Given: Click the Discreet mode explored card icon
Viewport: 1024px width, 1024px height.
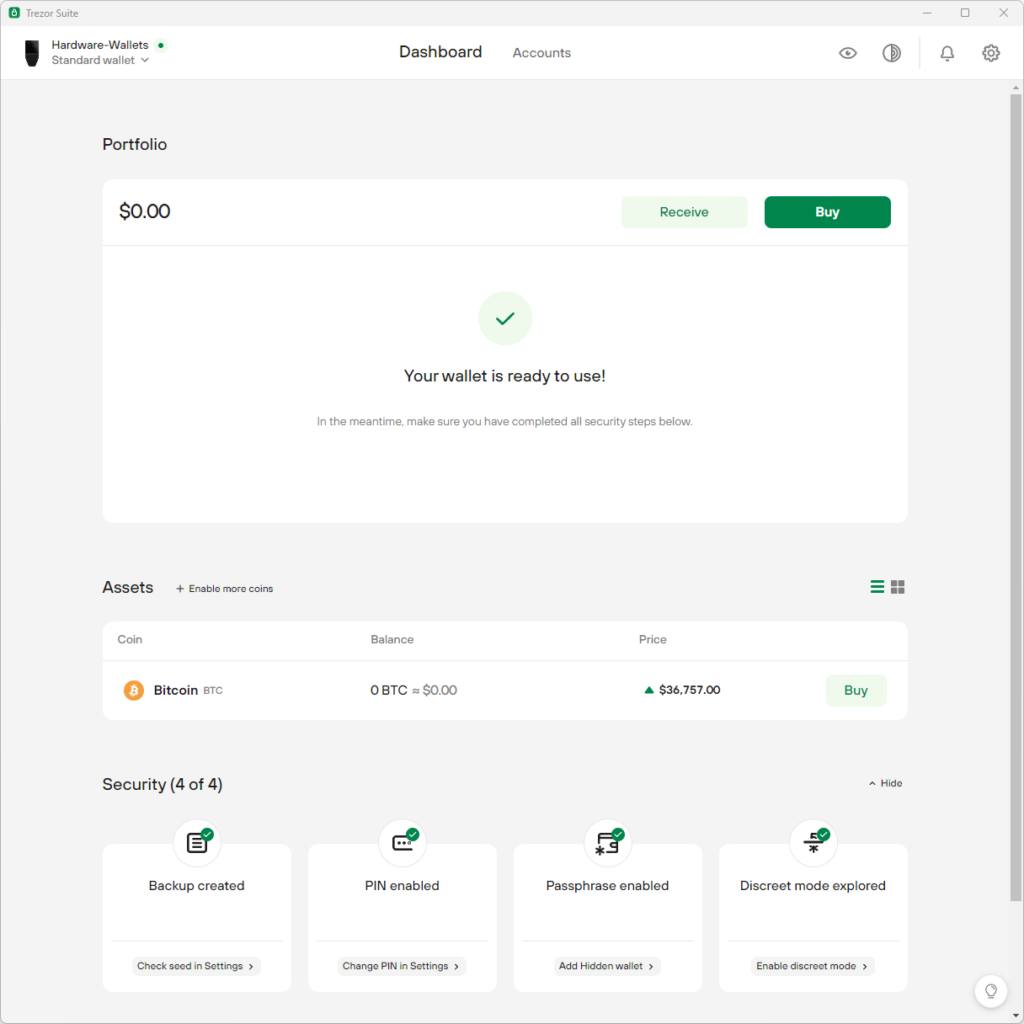Looking at the screenshot, I should 813,842.
